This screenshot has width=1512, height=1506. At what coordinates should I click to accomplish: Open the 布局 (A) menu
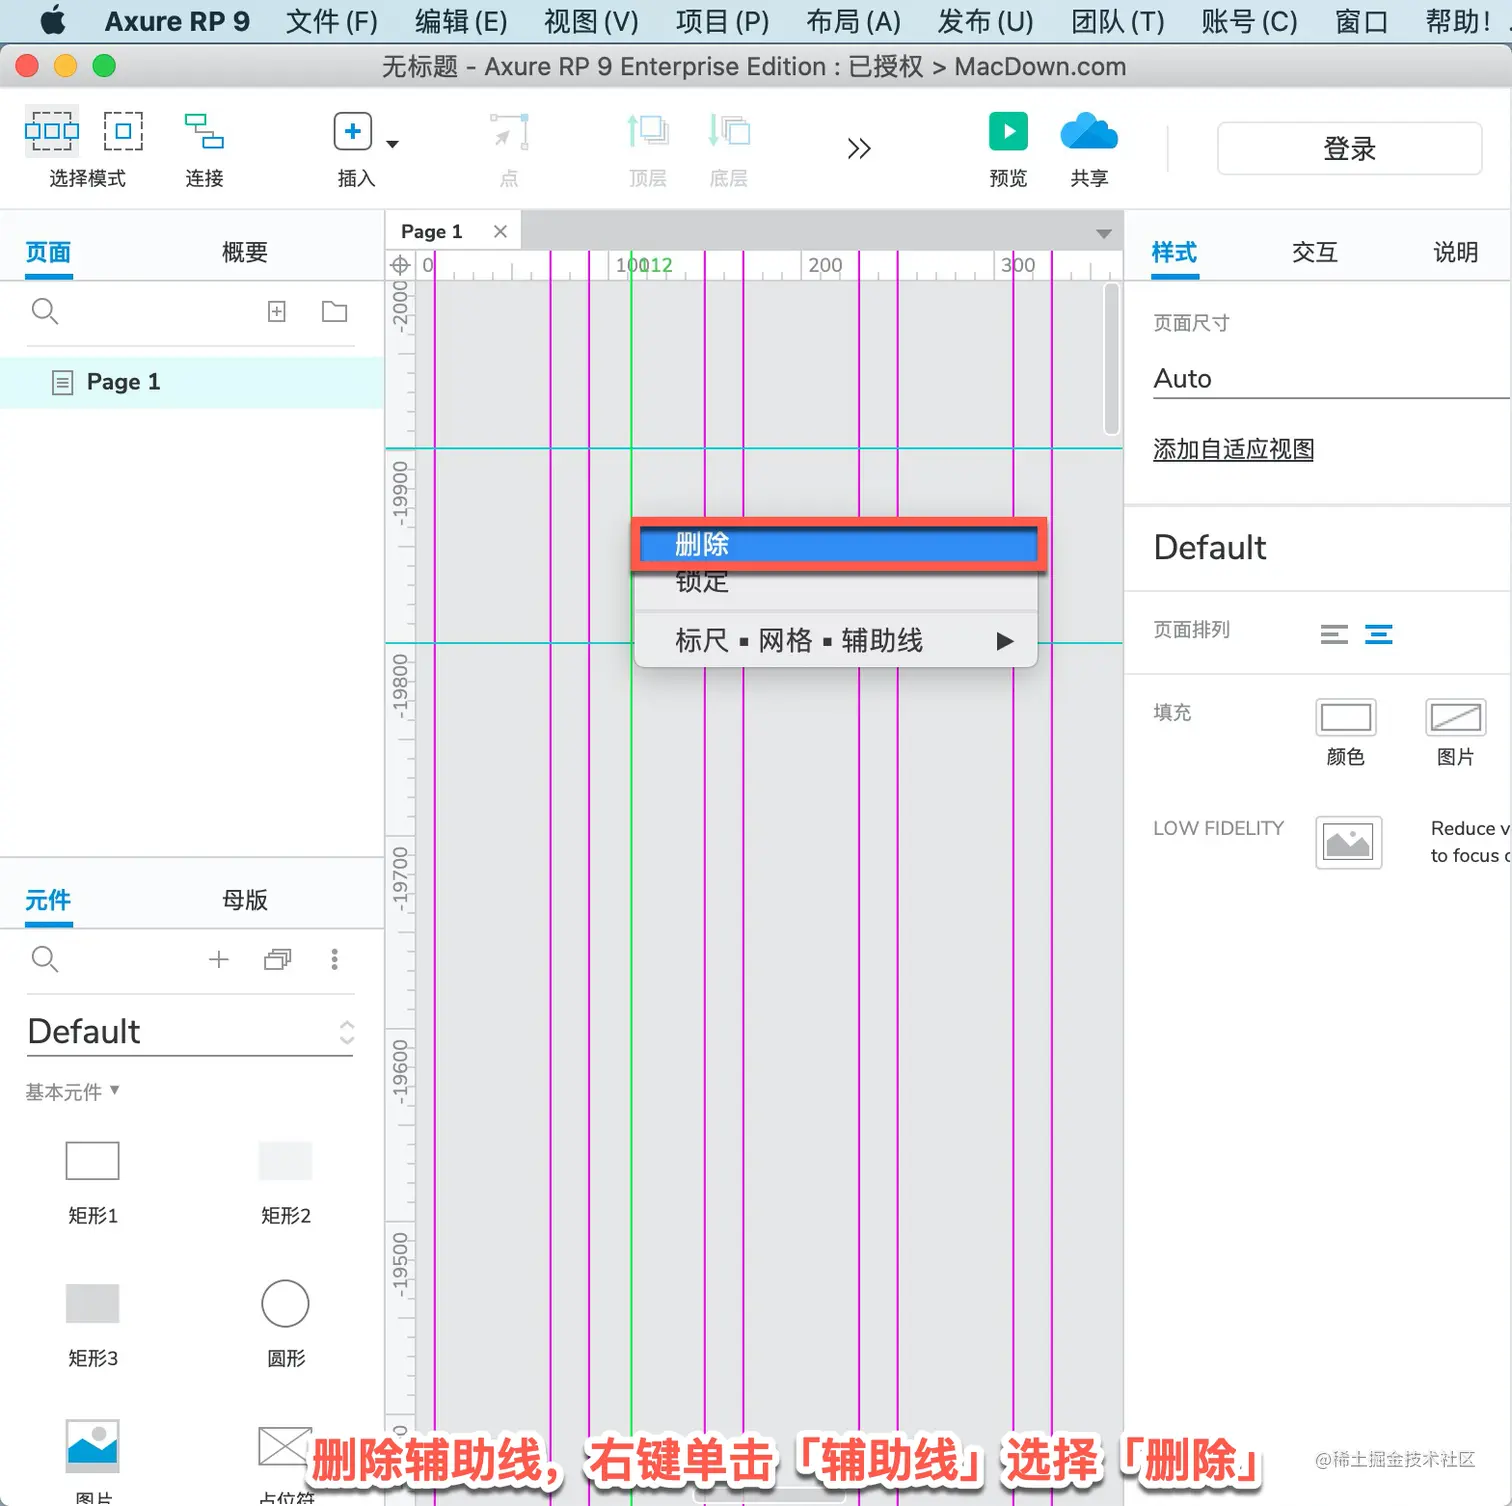pyautogui.click(x=853, y=21)
